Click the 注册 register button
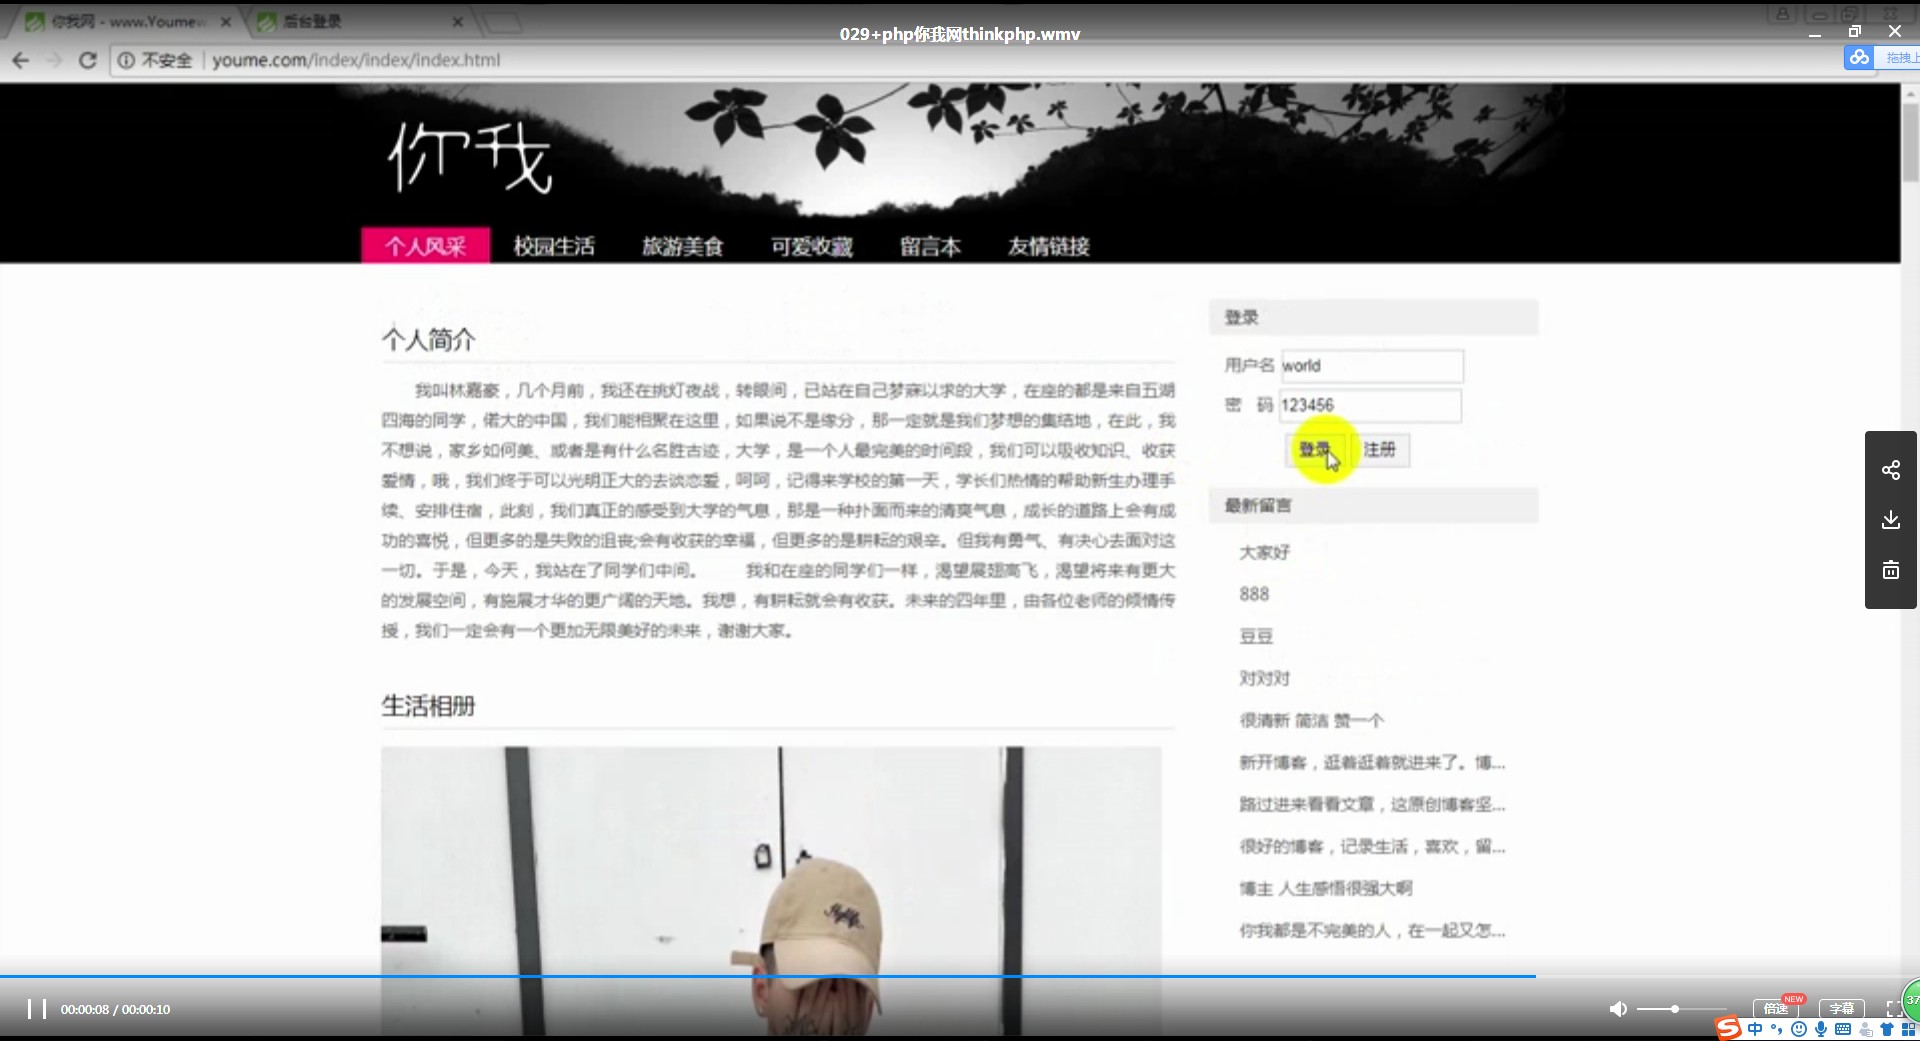Image resolution: width=1920 pixels, height=1041 pixels. pos(1380,450)
